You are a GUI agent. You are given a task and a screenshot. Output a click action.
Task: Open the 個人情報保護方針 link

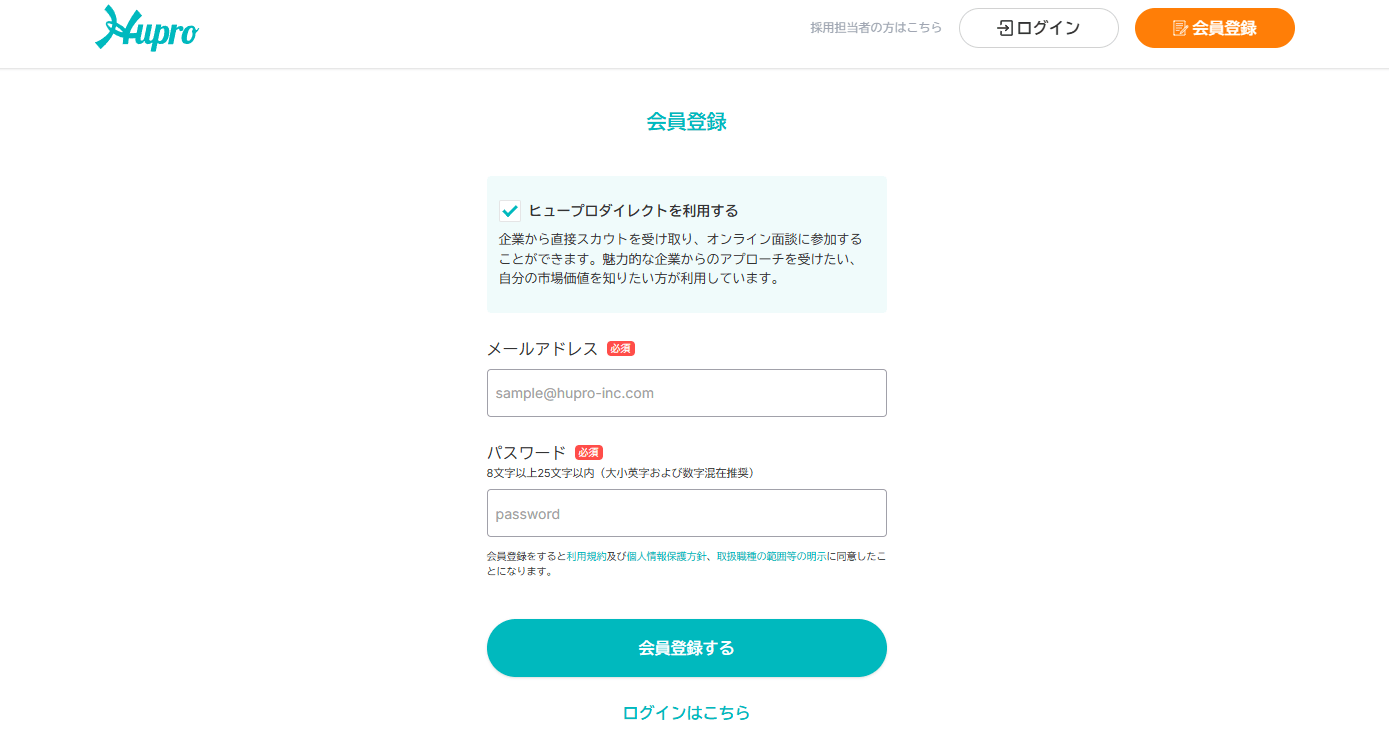(666, 556)
